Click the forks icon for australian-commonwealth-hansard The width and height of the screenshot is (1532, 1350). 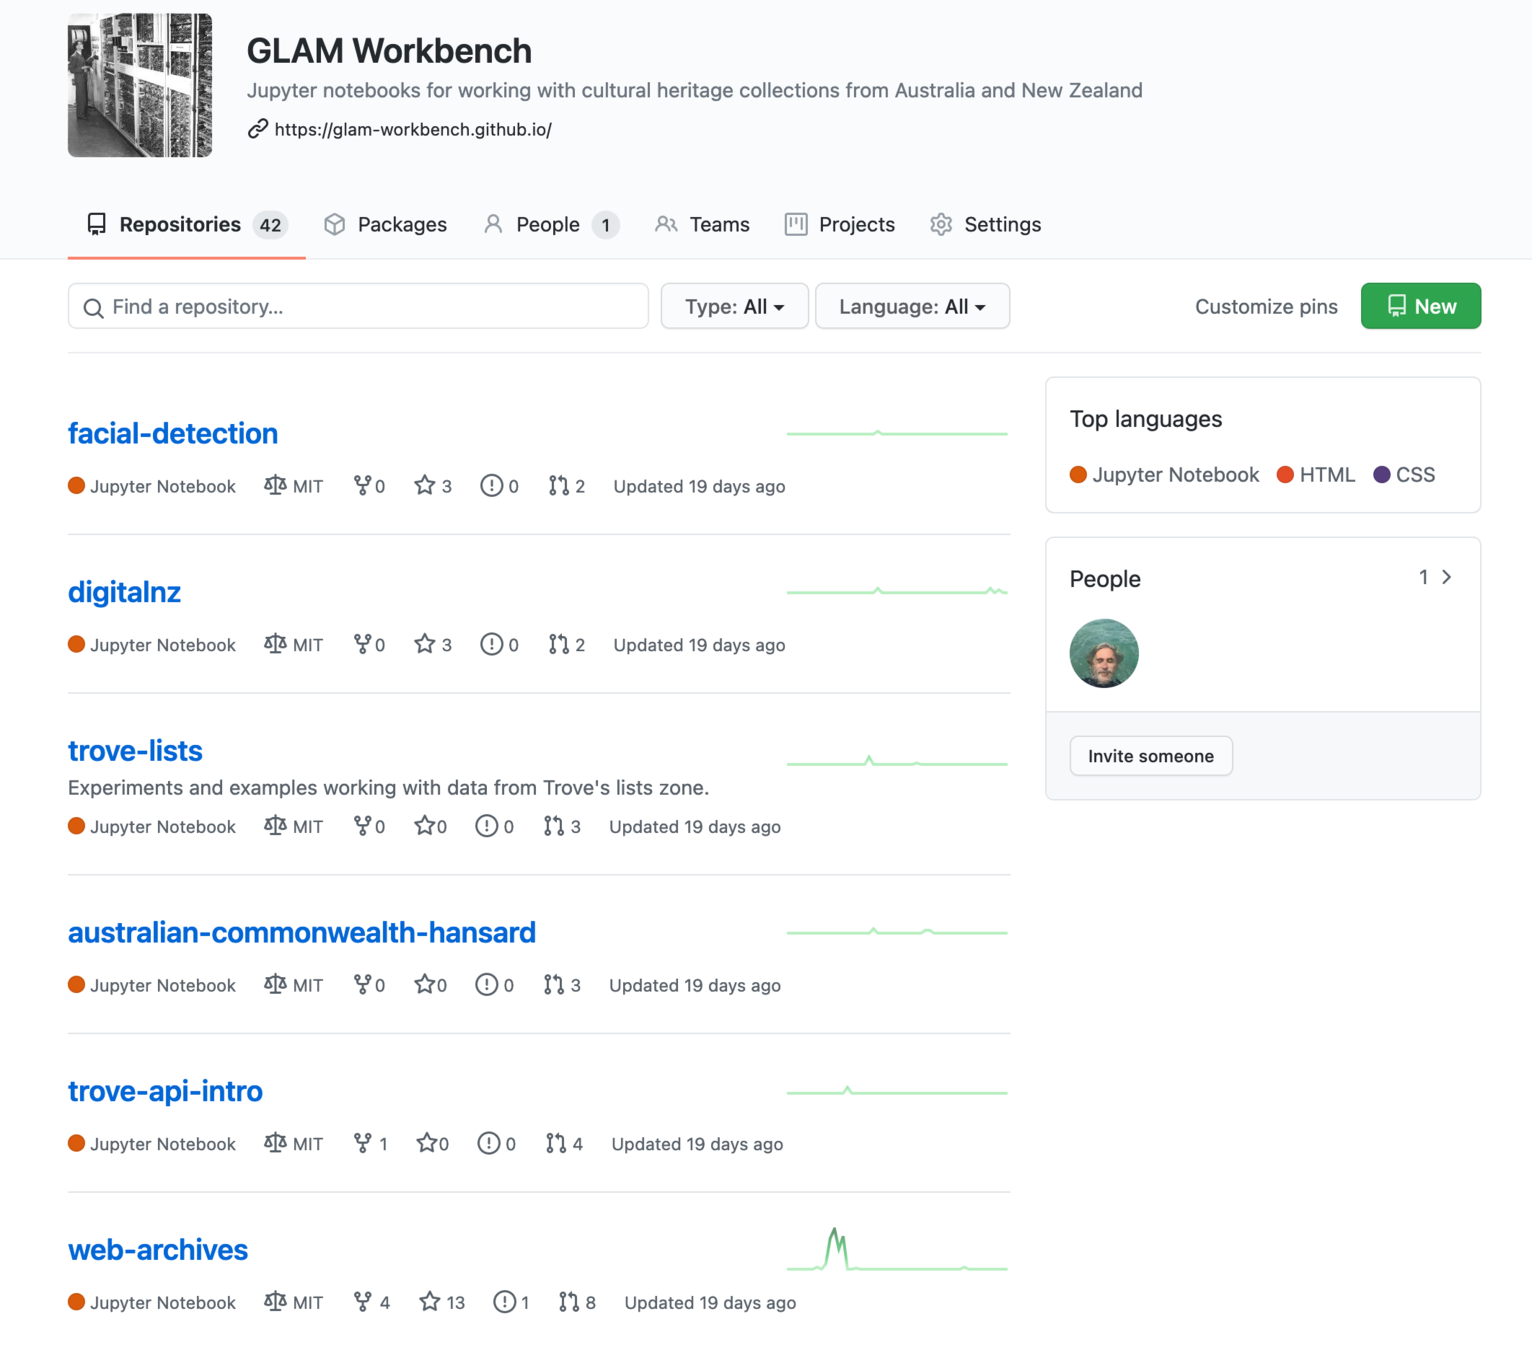362,985
